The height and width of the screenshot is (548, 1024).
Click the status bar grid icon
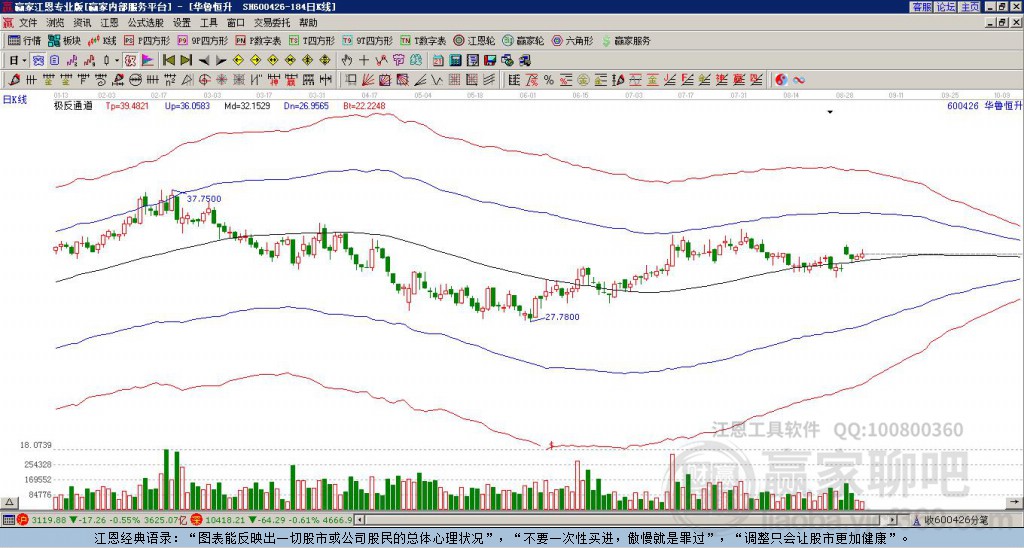[8, 520]
